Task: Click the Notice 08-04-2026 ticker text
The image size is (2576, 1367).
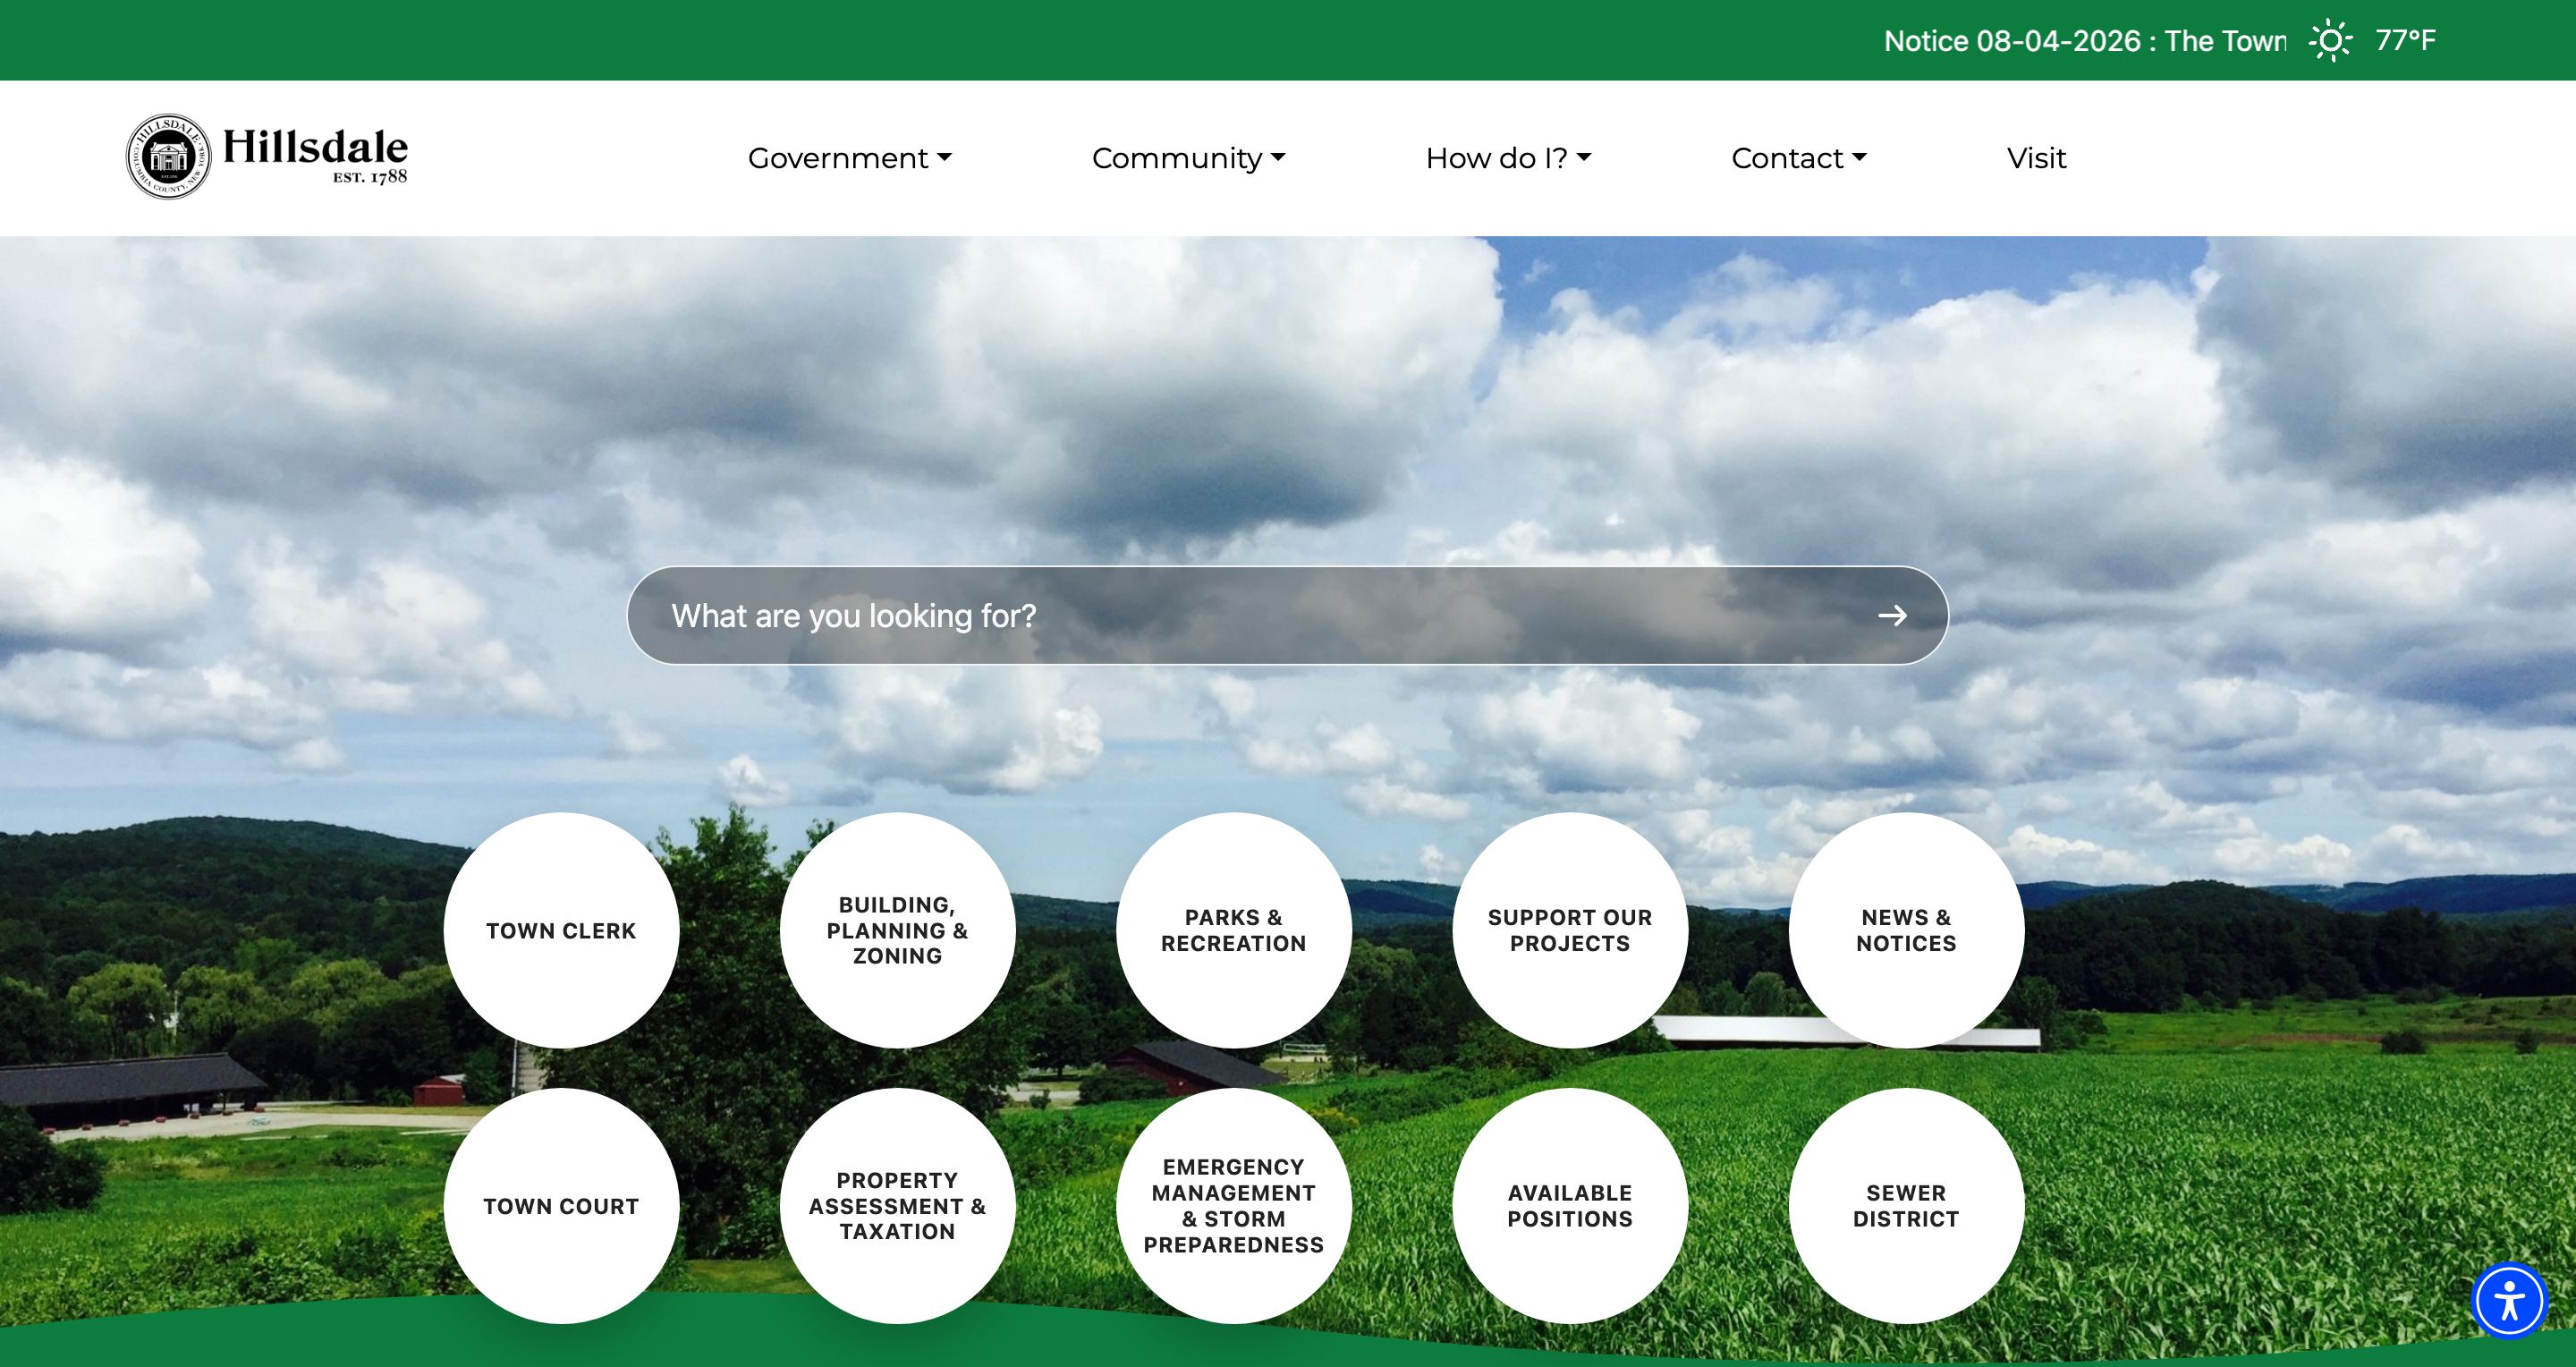Action: 2085,41
